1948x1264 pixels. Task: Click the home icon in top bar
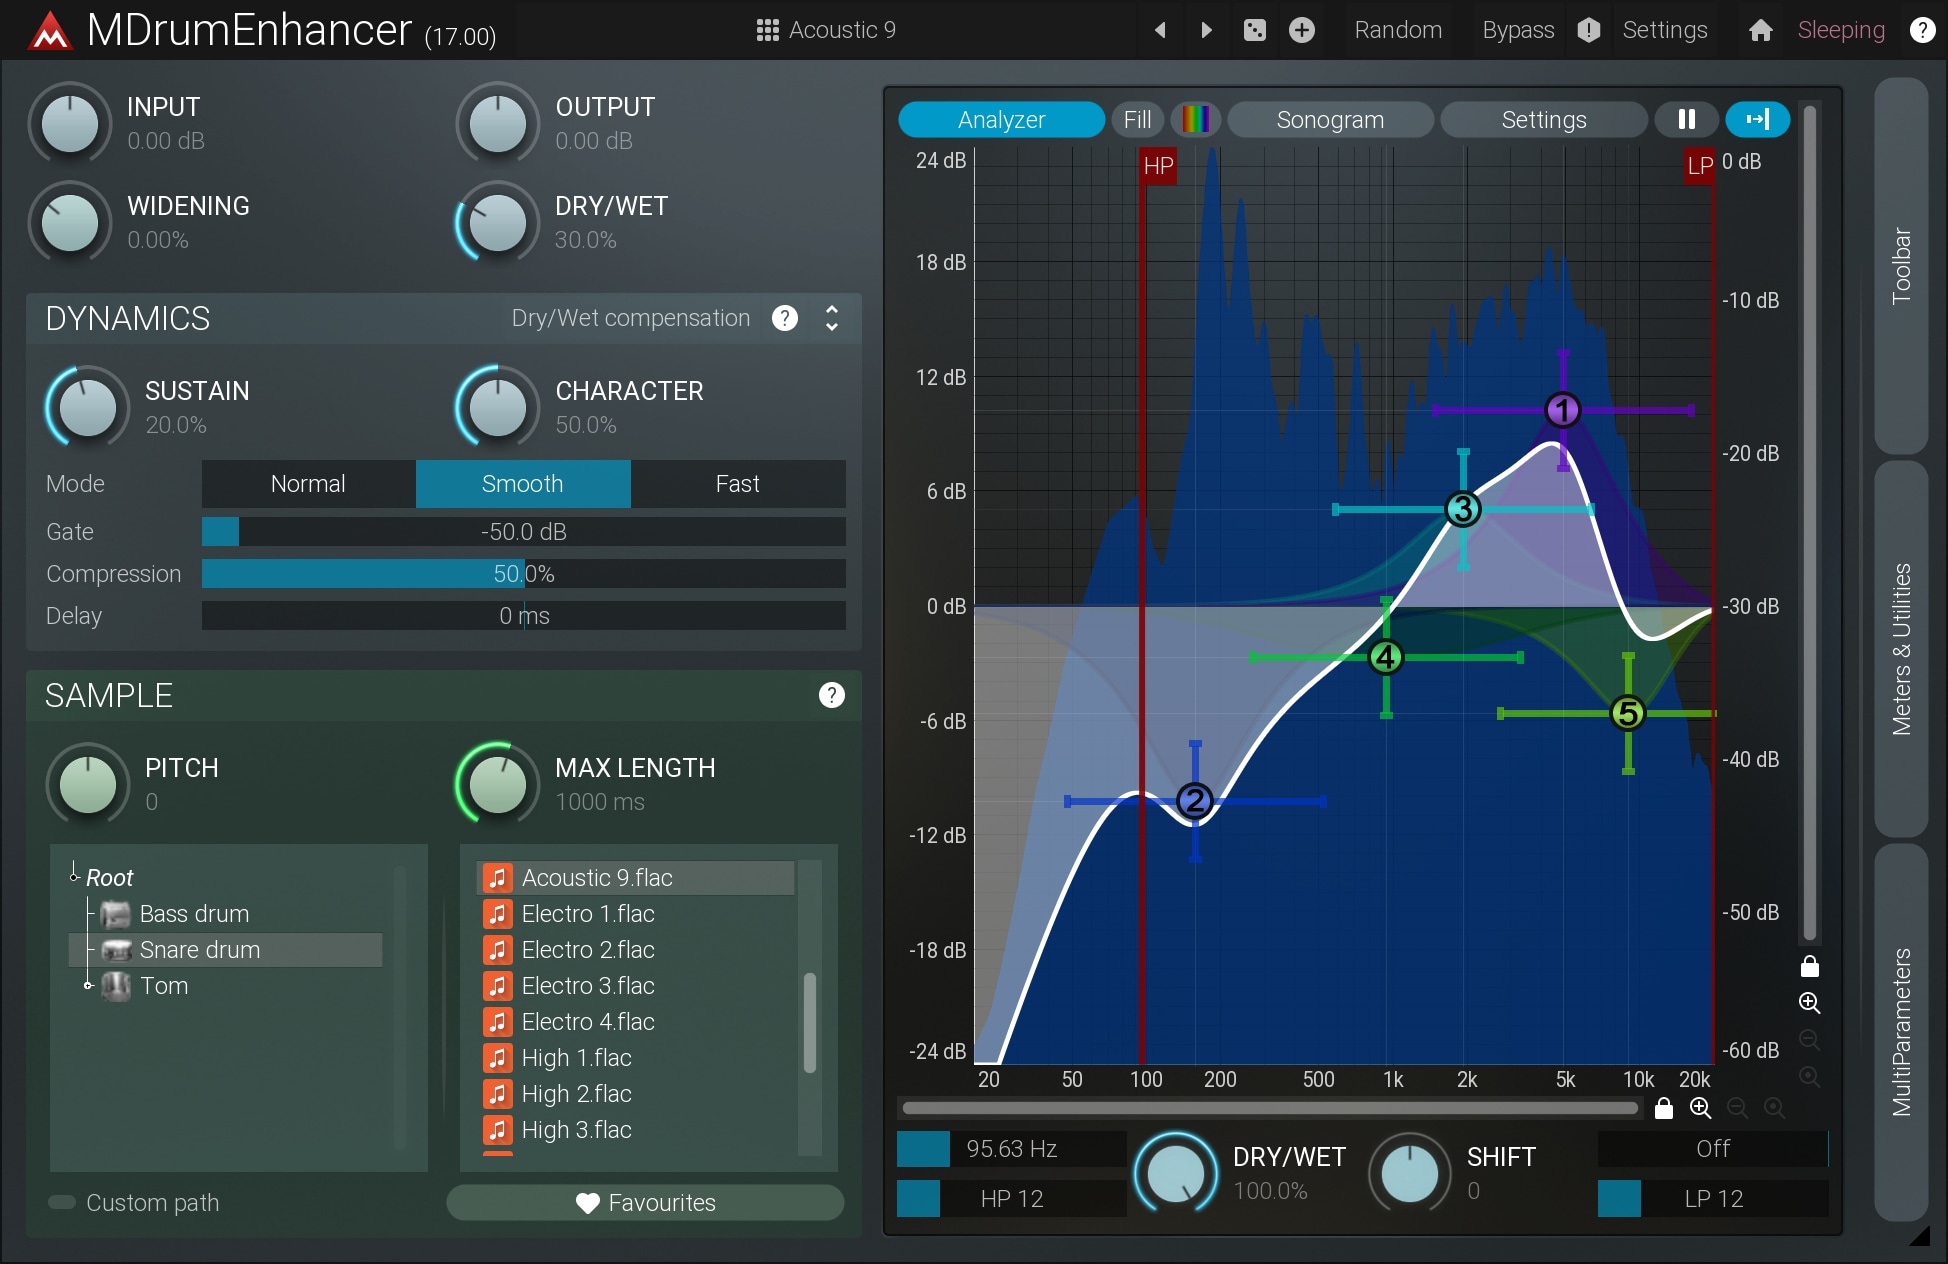[1760, 30]
